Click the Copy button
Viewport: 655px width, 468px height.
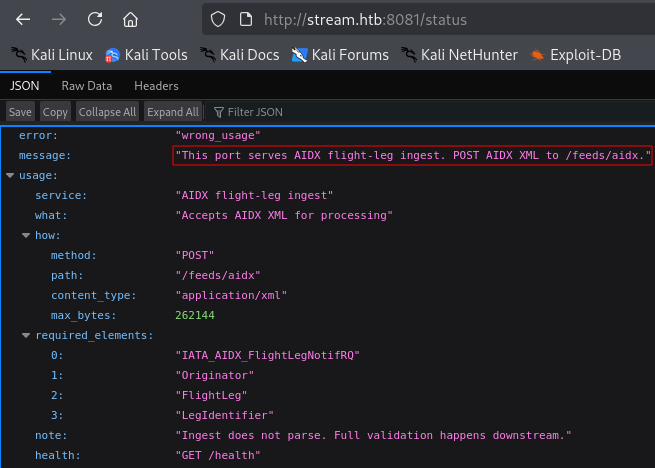point(55,112)
